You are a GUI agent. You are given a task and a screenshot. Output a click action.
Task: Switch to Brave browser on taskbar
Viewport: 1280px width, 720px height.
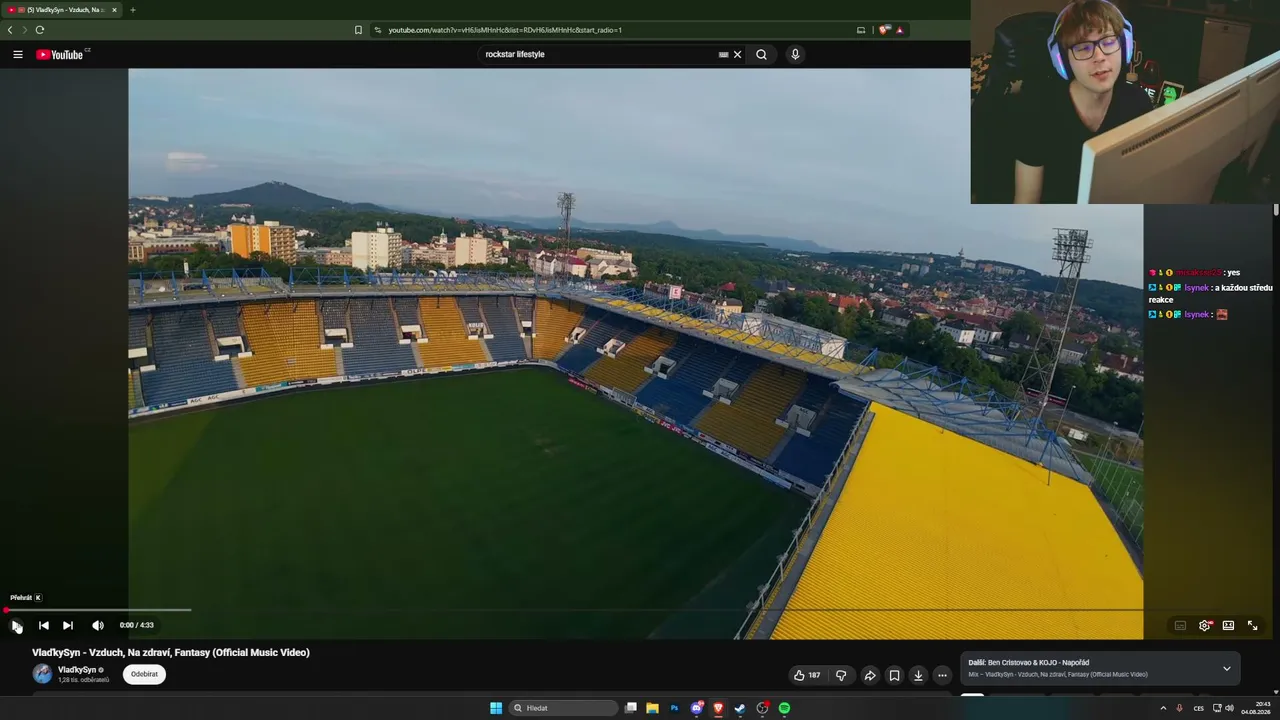tap(718, 708)
